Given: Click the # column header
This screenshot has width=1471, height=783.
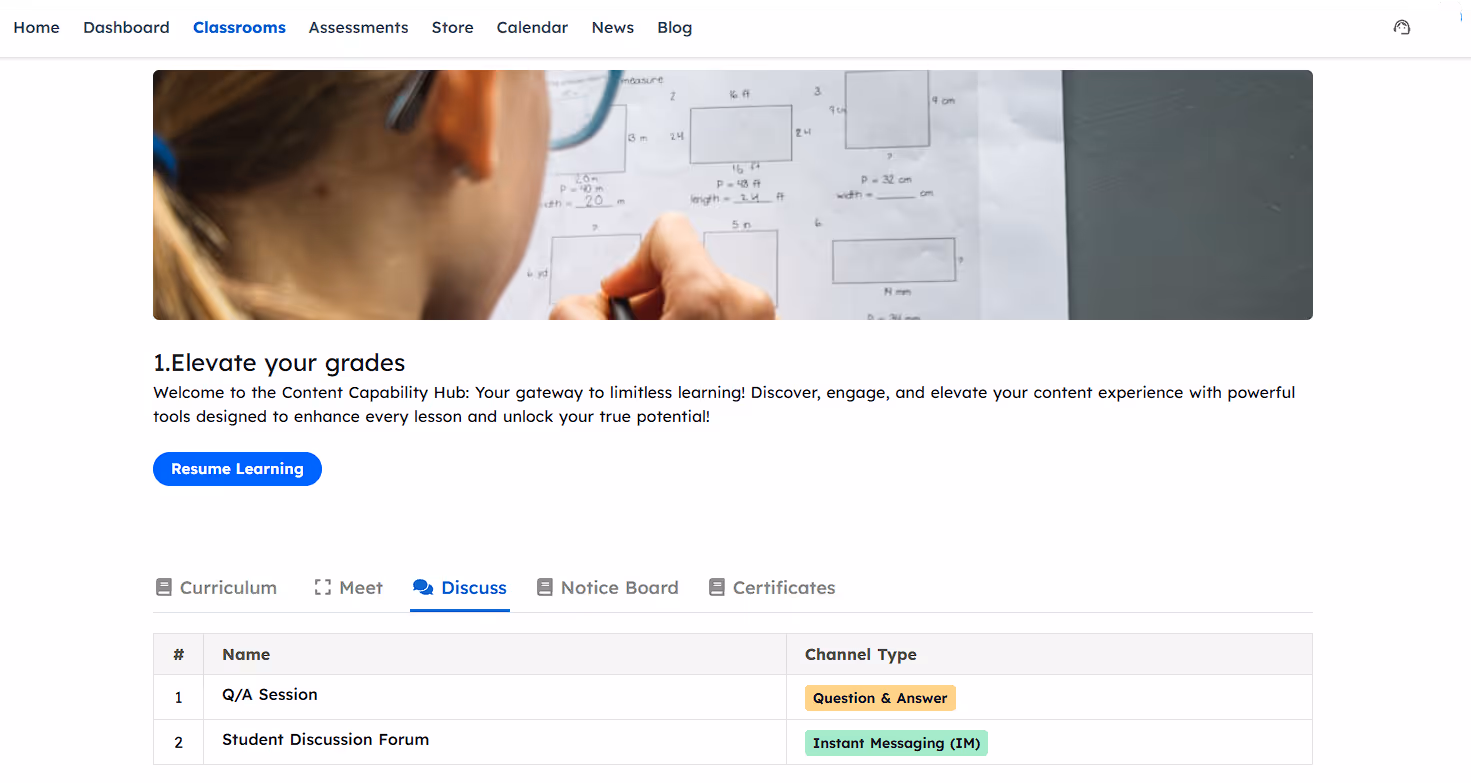Looking at the screenshot, I should (x=178, y=654).
